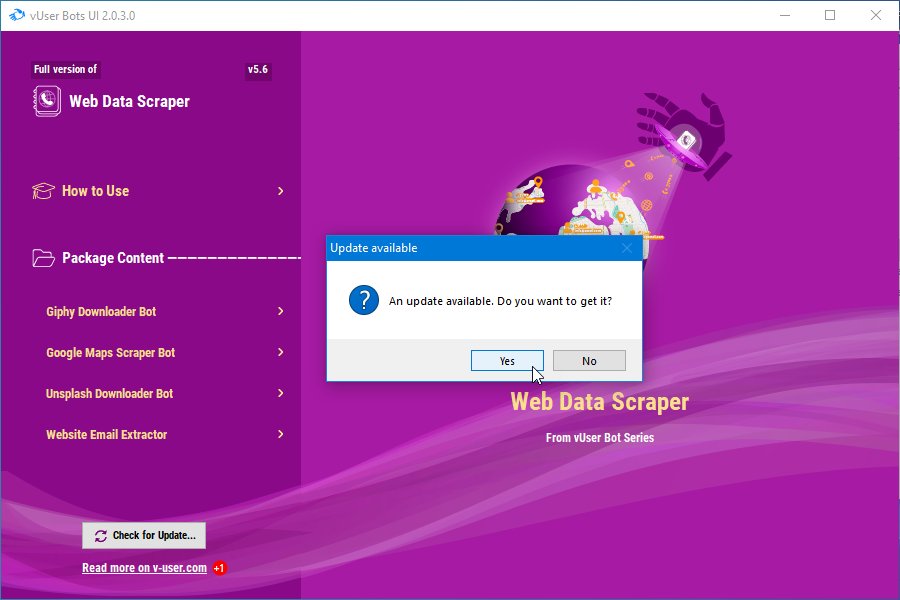This screenshot has height=600, width=900.
Task: Open the Read more on v-user.com link
Action: click(x=144, y=568)
